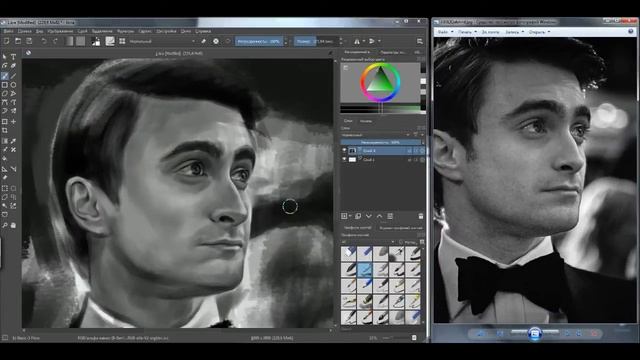Select the Move tool (cross arrows)

13,122
